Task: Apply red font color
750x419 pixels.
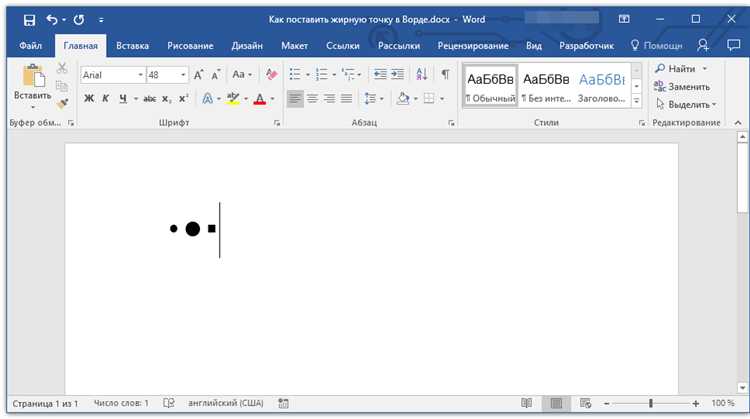Action: [x=260, y=99]
